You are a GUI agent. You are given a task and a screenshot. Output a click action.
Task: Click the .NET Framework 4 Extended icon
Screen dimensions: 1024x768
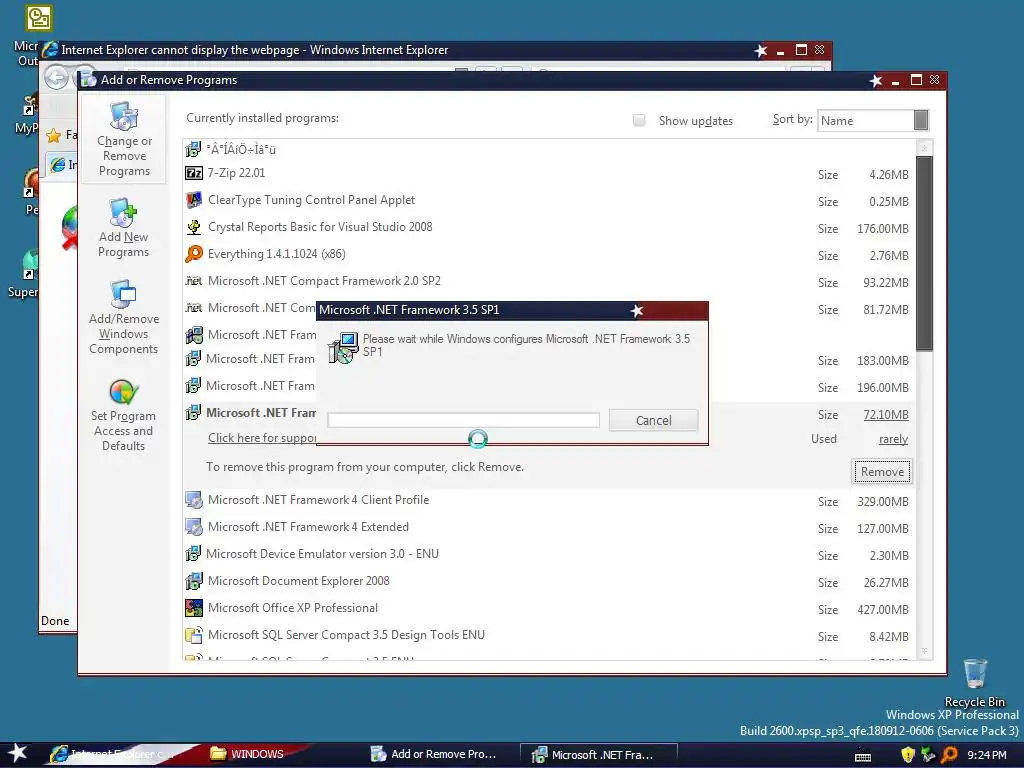pos(194,527)
